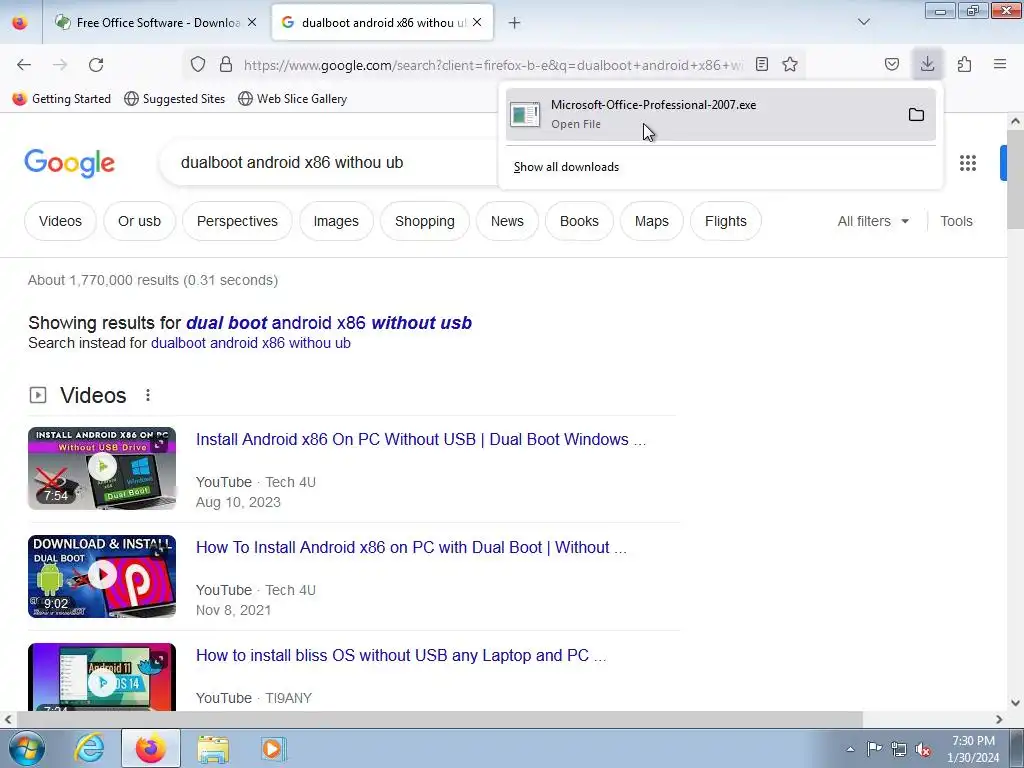Screen dimensions: 1024x768
Task: Show download in folder icon
Action: coord(916,115)
